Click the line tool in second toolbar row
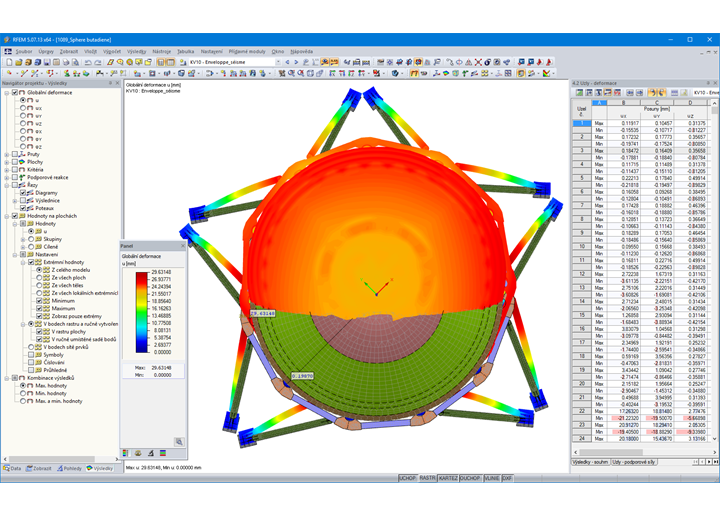This screenshot has height=517, width=720. pos(23,73)
